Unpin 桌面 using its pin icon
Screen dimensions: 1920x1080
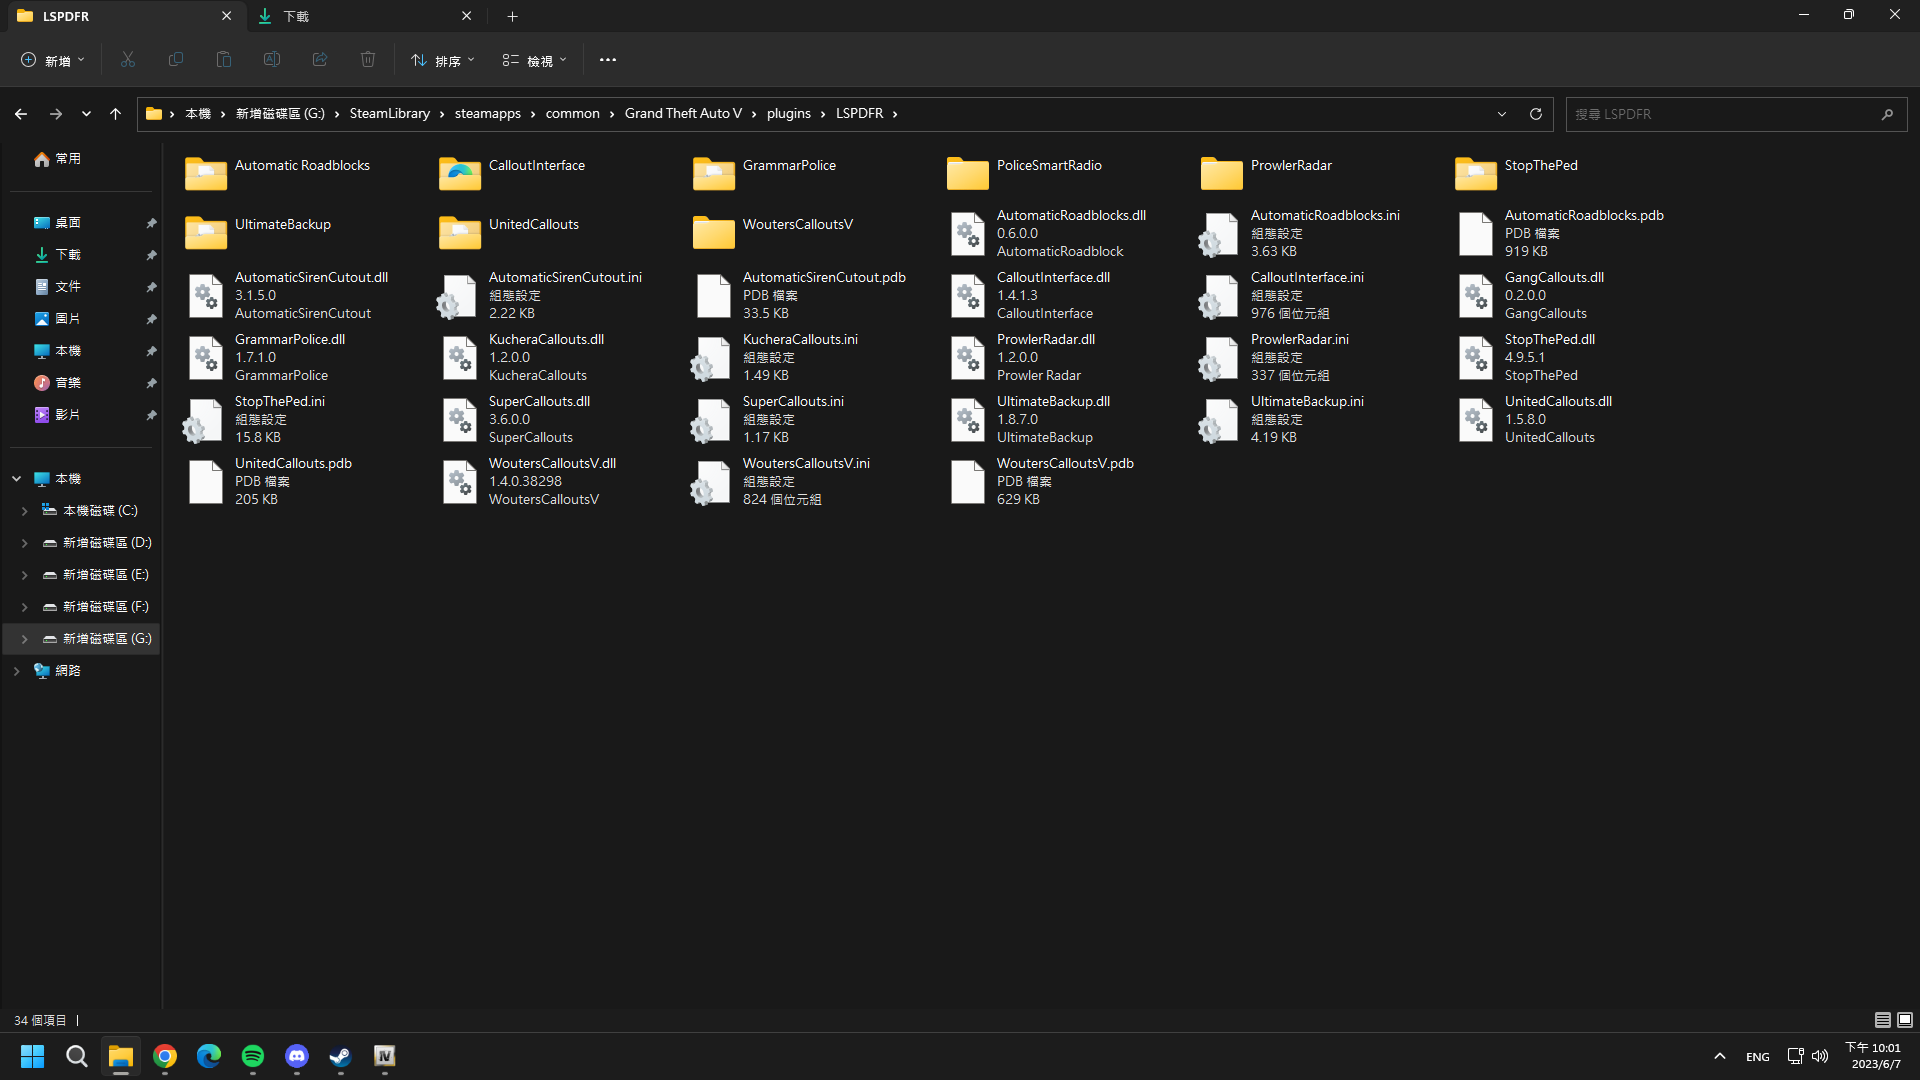tap(151, 223)
